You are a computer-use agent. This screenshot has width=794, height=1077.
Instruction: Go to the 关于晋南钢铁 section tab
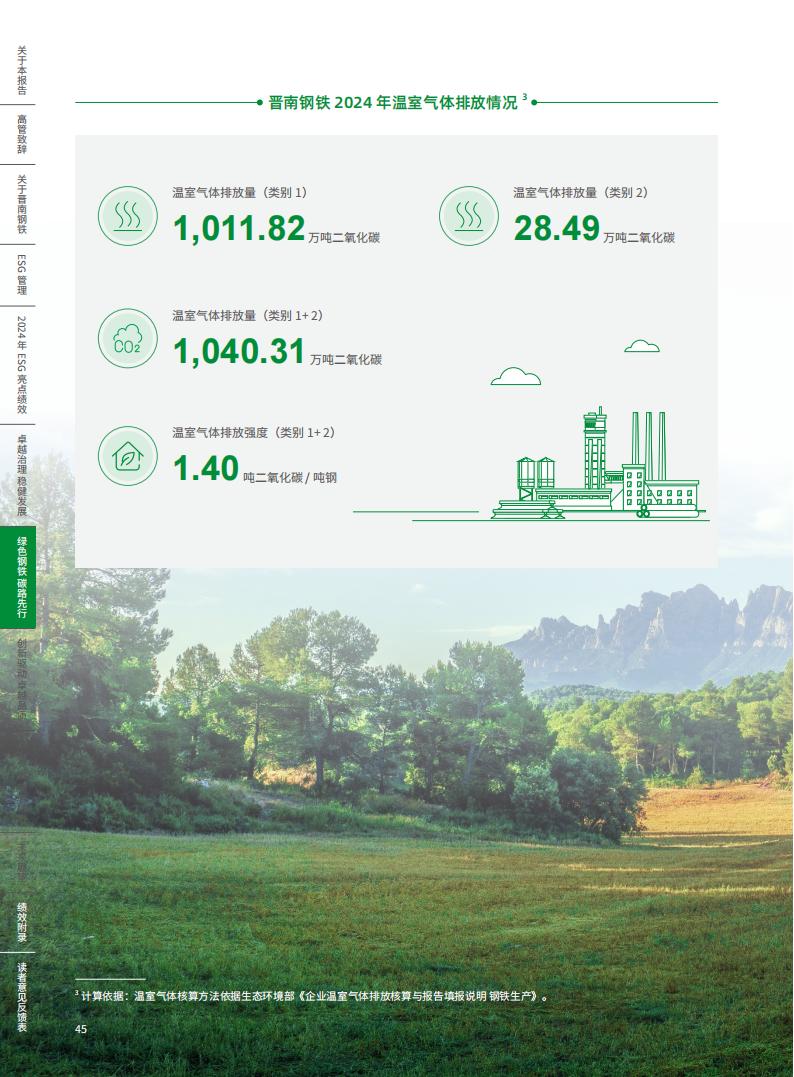[22, 204]
